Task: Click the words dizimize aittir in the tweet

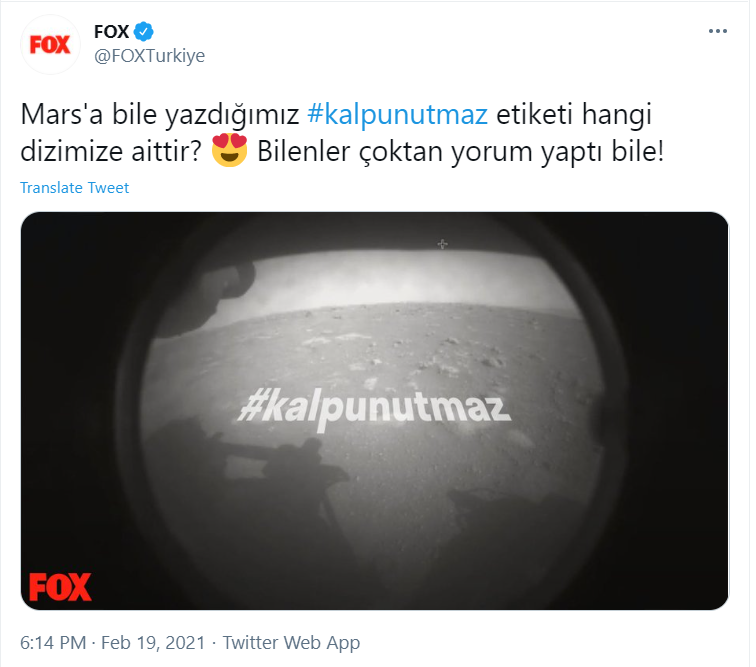Action: coord(111,152)
